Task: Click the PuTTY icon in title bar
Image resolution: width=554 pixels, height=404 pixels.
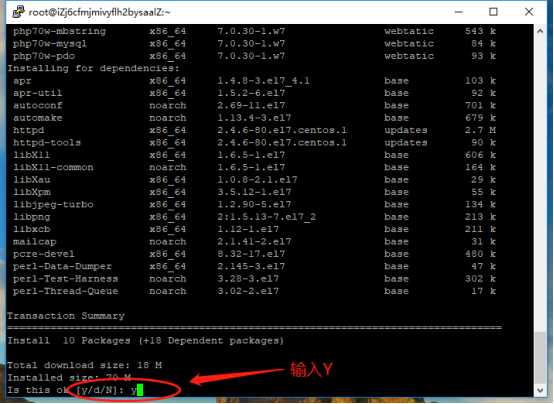Action: (18, 12)
